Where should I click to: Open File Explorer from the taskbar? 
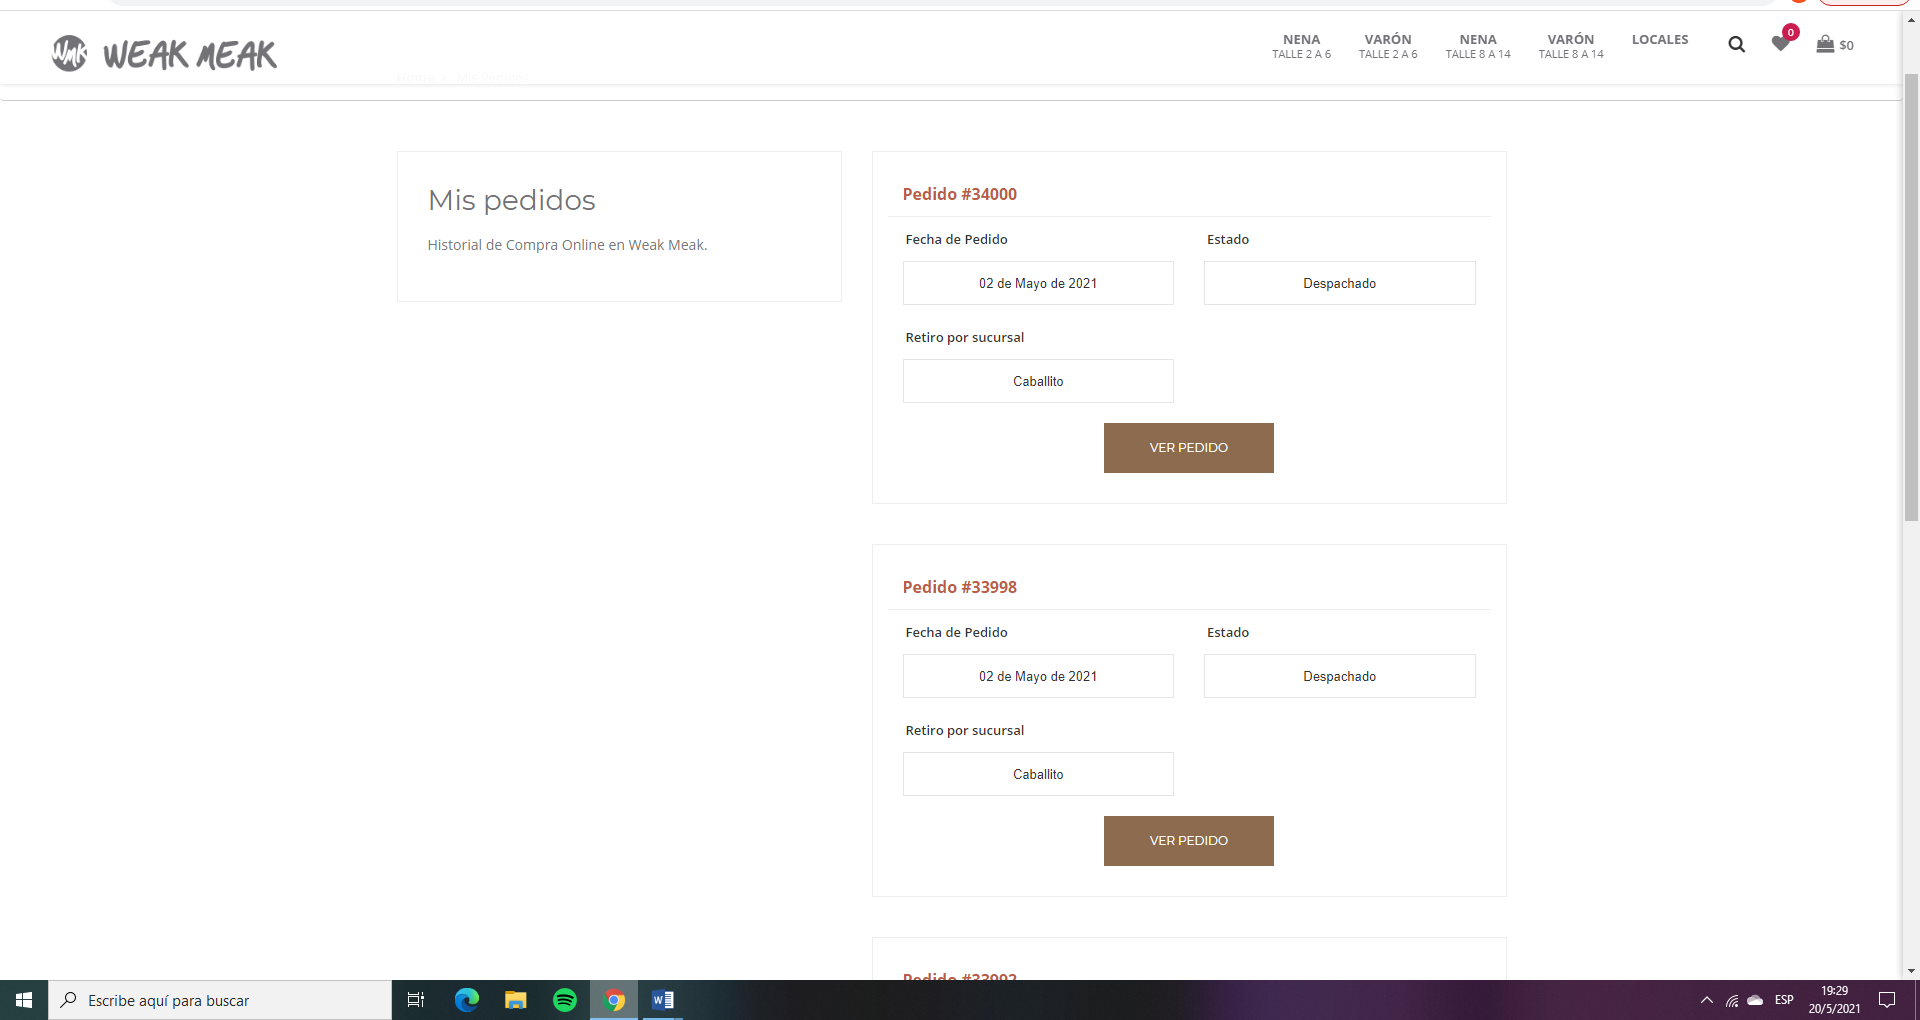(x=515, y=1000)
